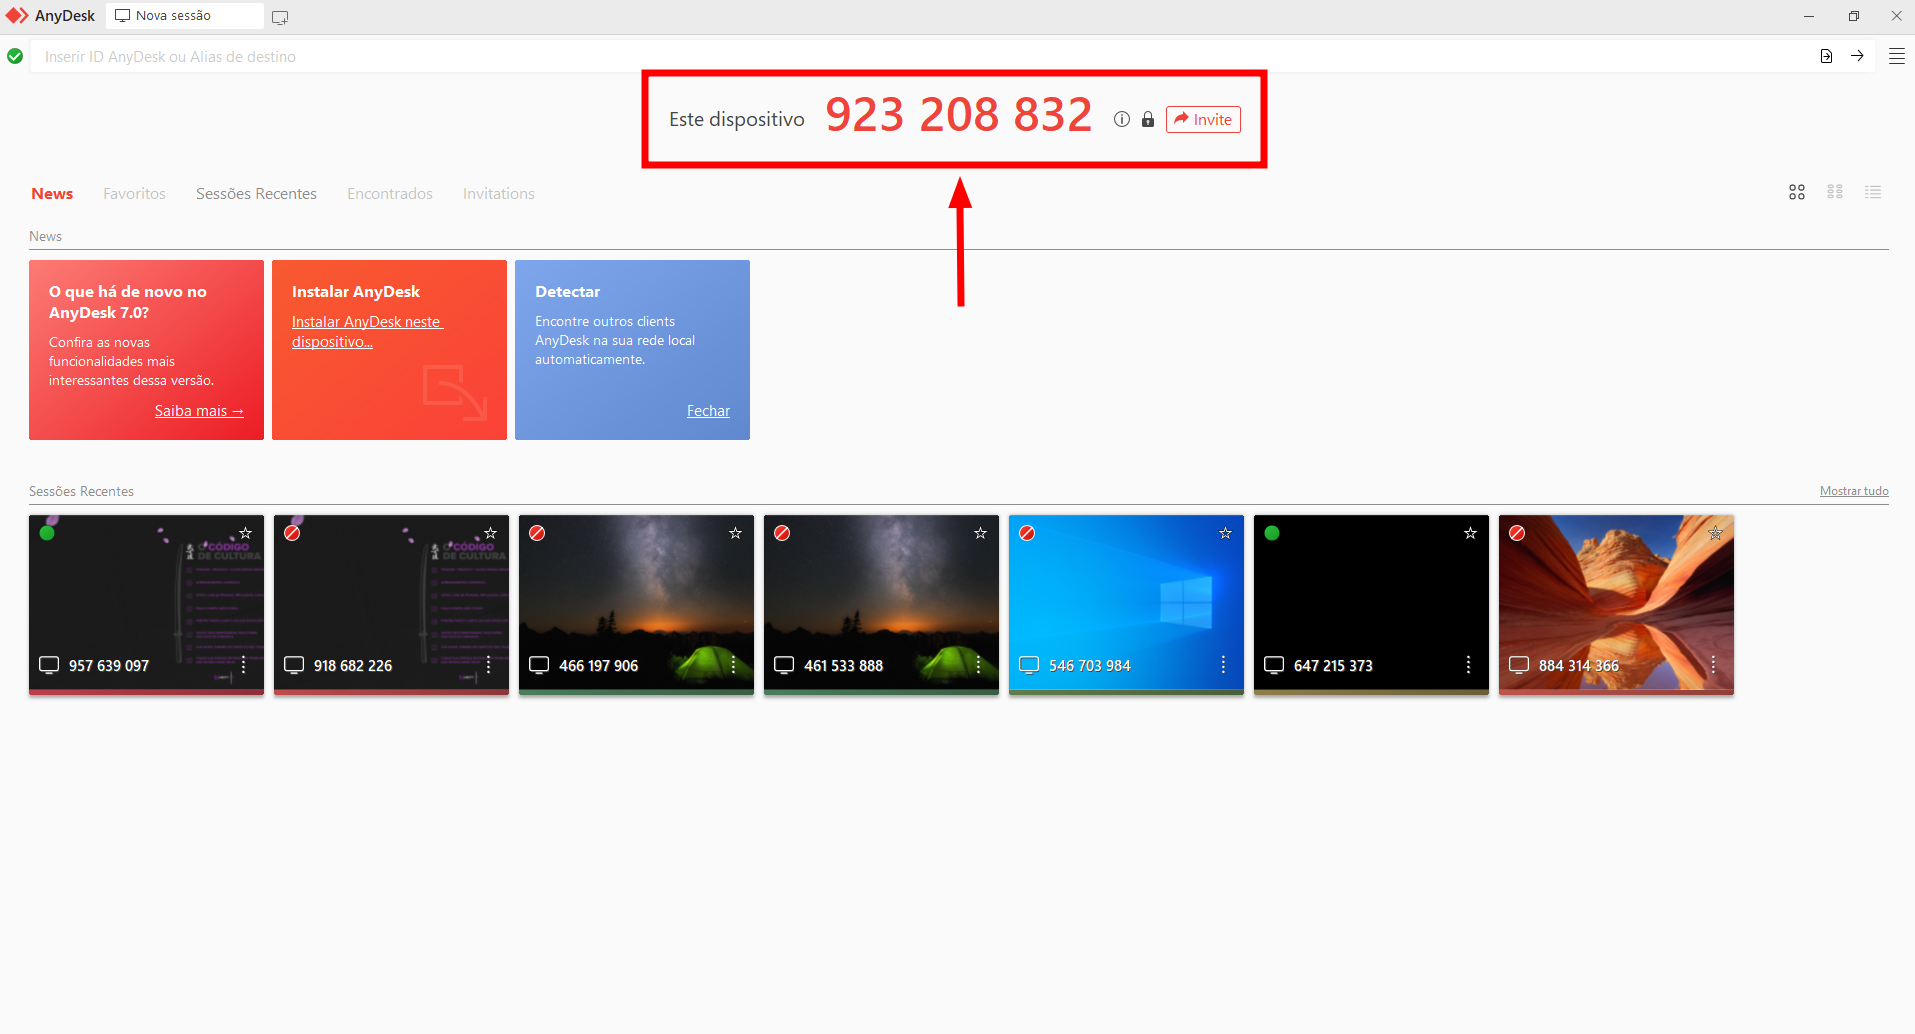Select the Nova sessão session tab
Image resolution: width=1915 pixels, height=1034 pixels.
click(184, 16)
